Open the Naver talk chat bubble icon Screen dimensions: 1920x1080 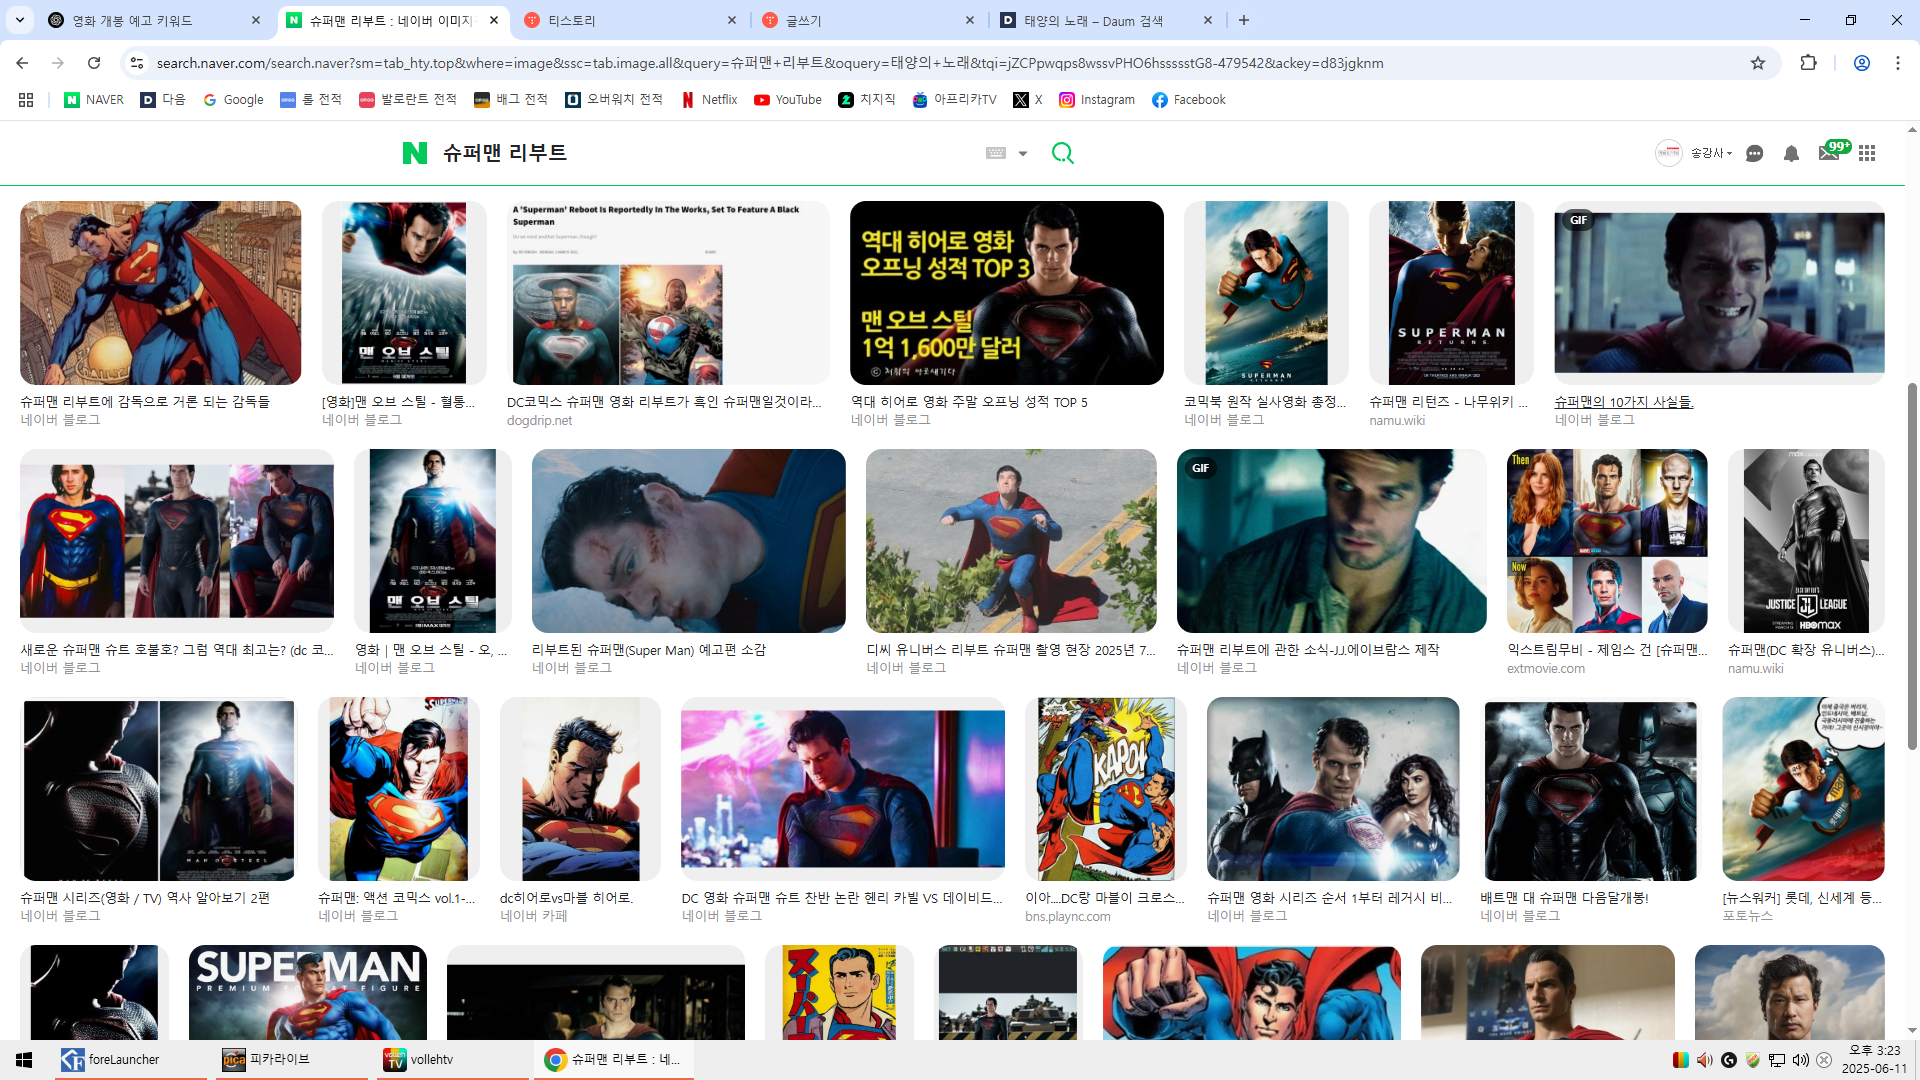[x=1754, y=153]
